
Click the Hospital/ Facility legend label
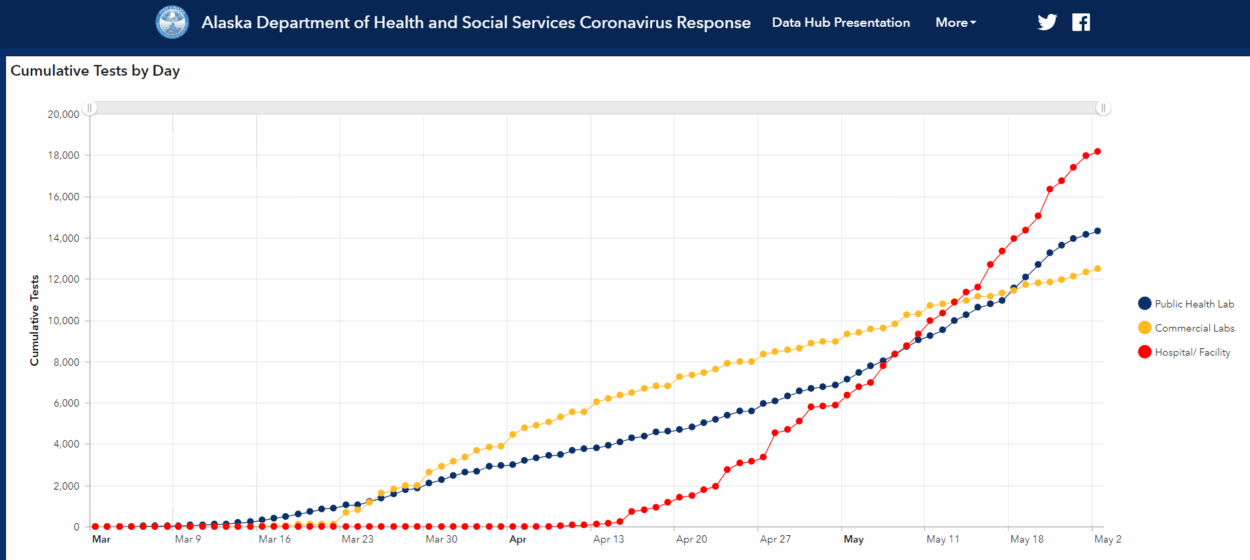(x=1192, y=352)
